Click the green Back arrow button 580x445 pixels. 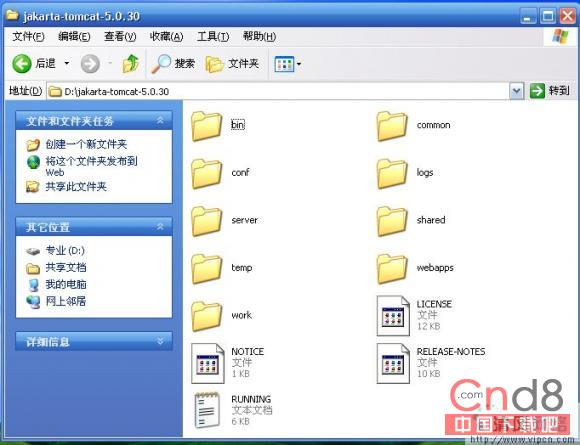pyautogui.click(x=22, y=64)
